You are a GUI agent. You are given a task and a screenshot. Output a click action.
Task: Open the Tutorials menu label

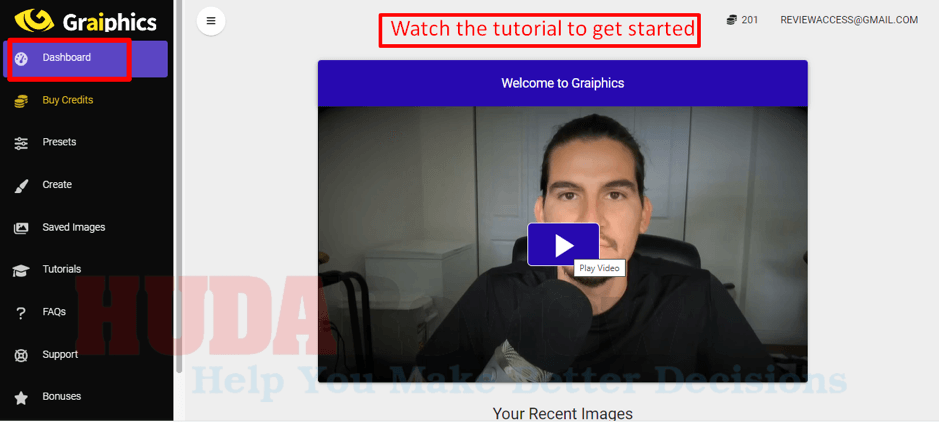click(62, 269)
